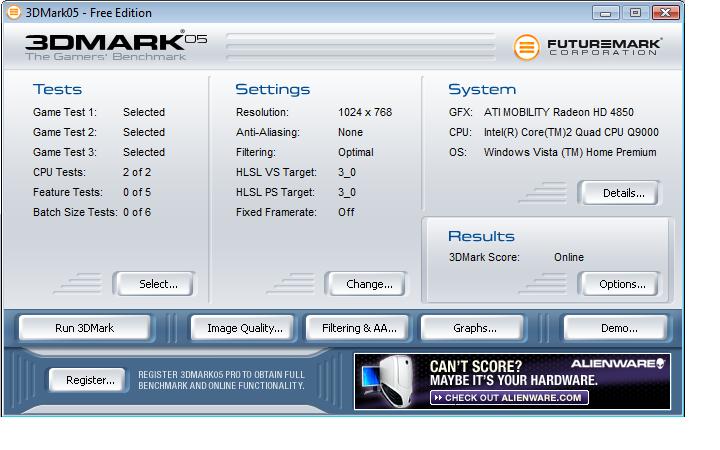This screenshot has width=720, height=450.
Task: Click the Fixed Framerate value Off
Action: pos(346,212)
